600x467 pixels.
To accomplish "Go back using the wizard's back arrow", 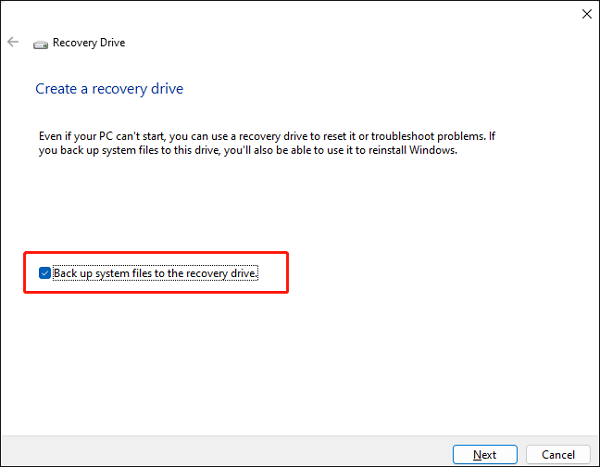I will point(12,43).
